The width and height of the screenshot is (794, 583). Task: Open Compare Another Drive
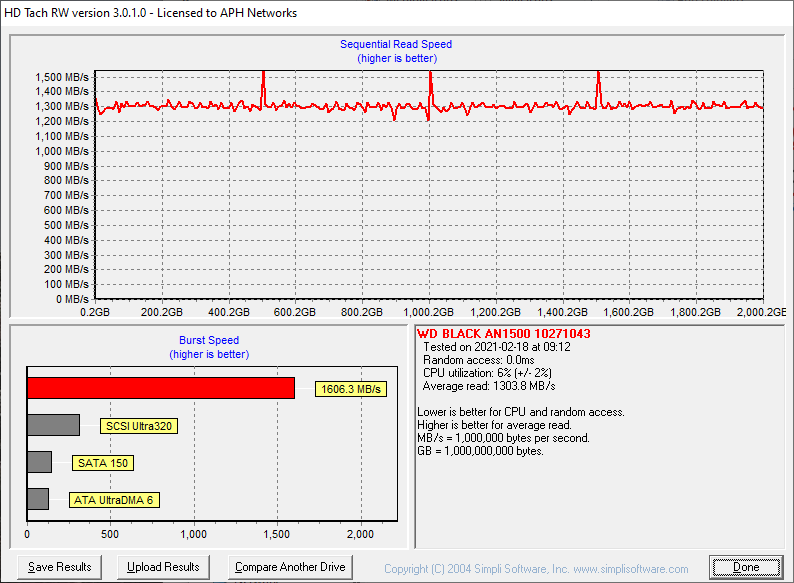pyautogui.click(x=290, y=567)
